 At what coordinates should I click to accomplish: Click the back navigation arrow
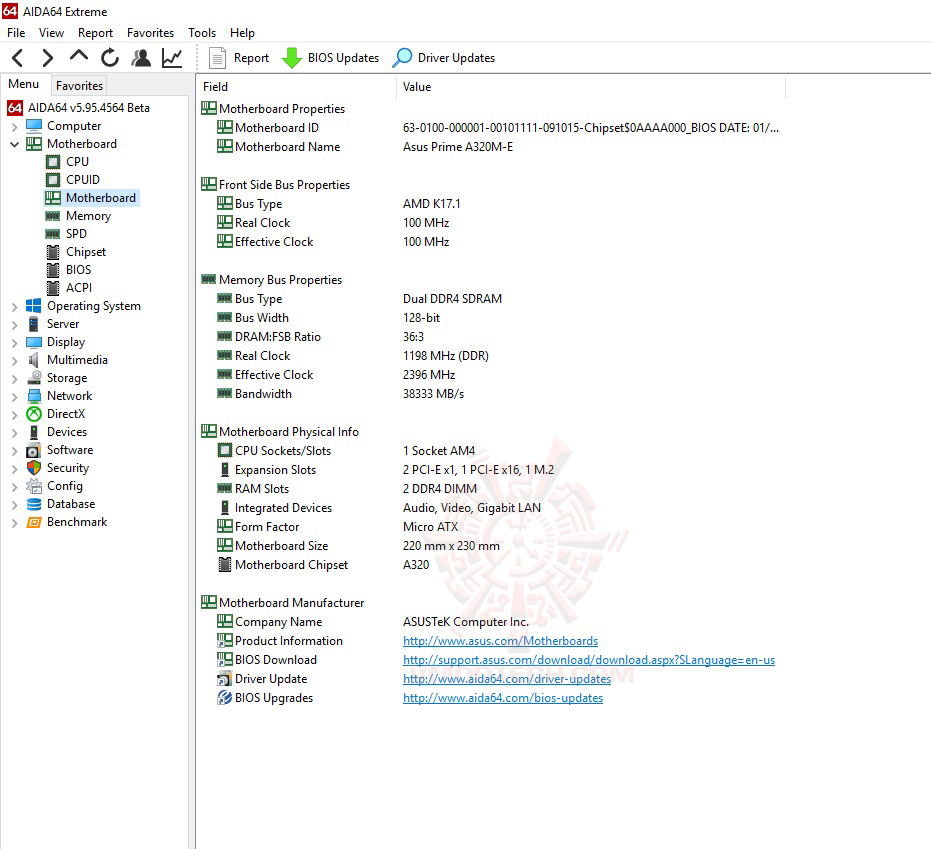tap(16, 57)
